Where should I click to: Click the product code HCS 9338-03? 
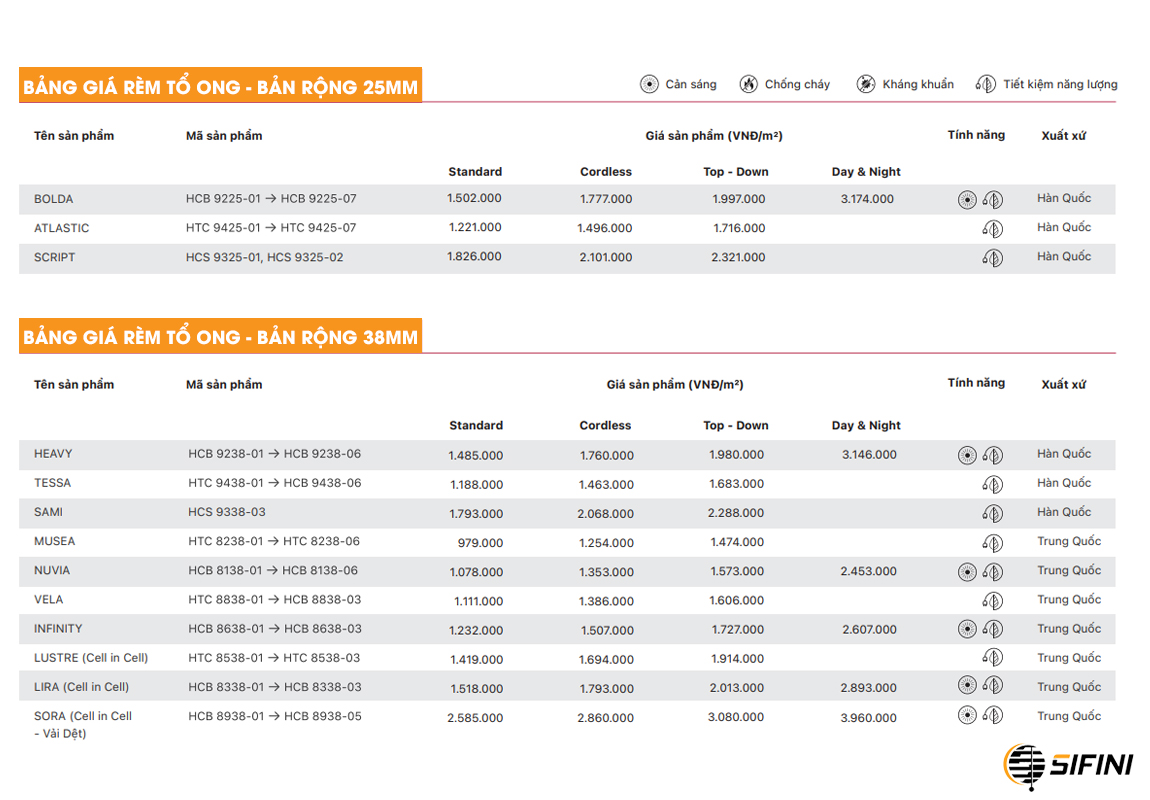click(x=227, y=512)
